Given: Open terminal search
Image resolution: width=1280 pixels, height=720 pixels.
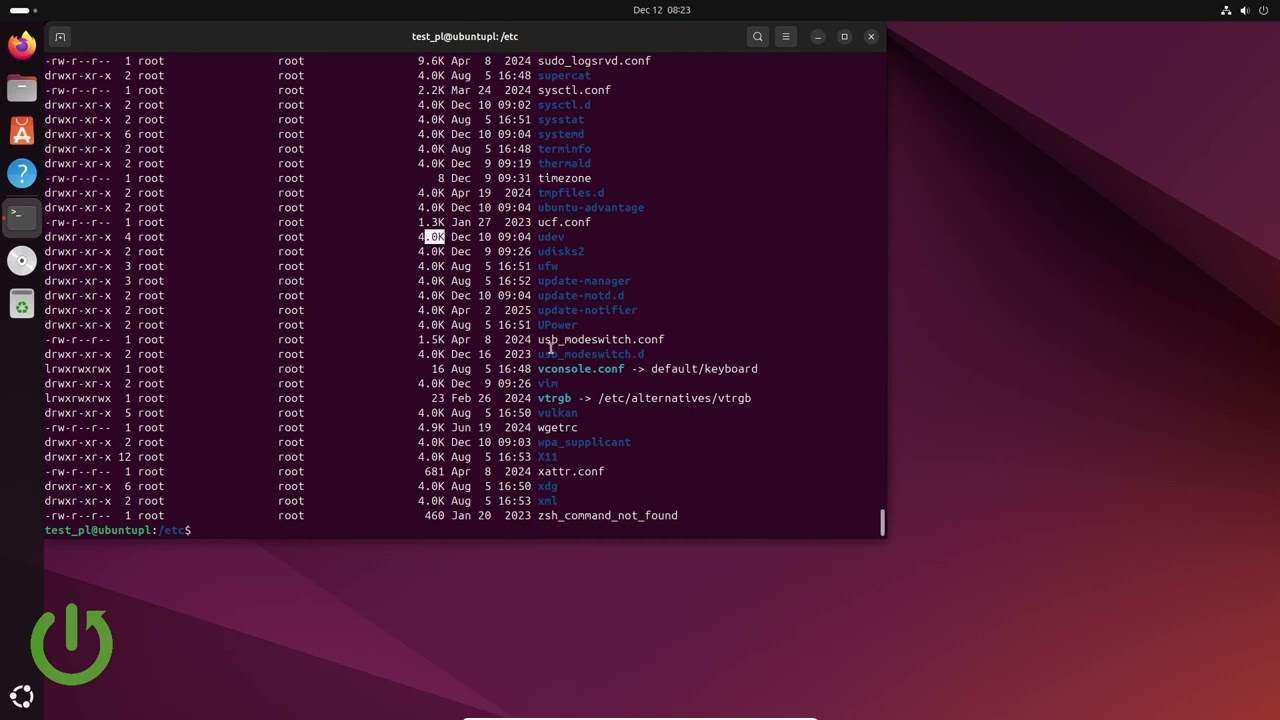Looking at the screenshot, I should click(x=758, y=37).
